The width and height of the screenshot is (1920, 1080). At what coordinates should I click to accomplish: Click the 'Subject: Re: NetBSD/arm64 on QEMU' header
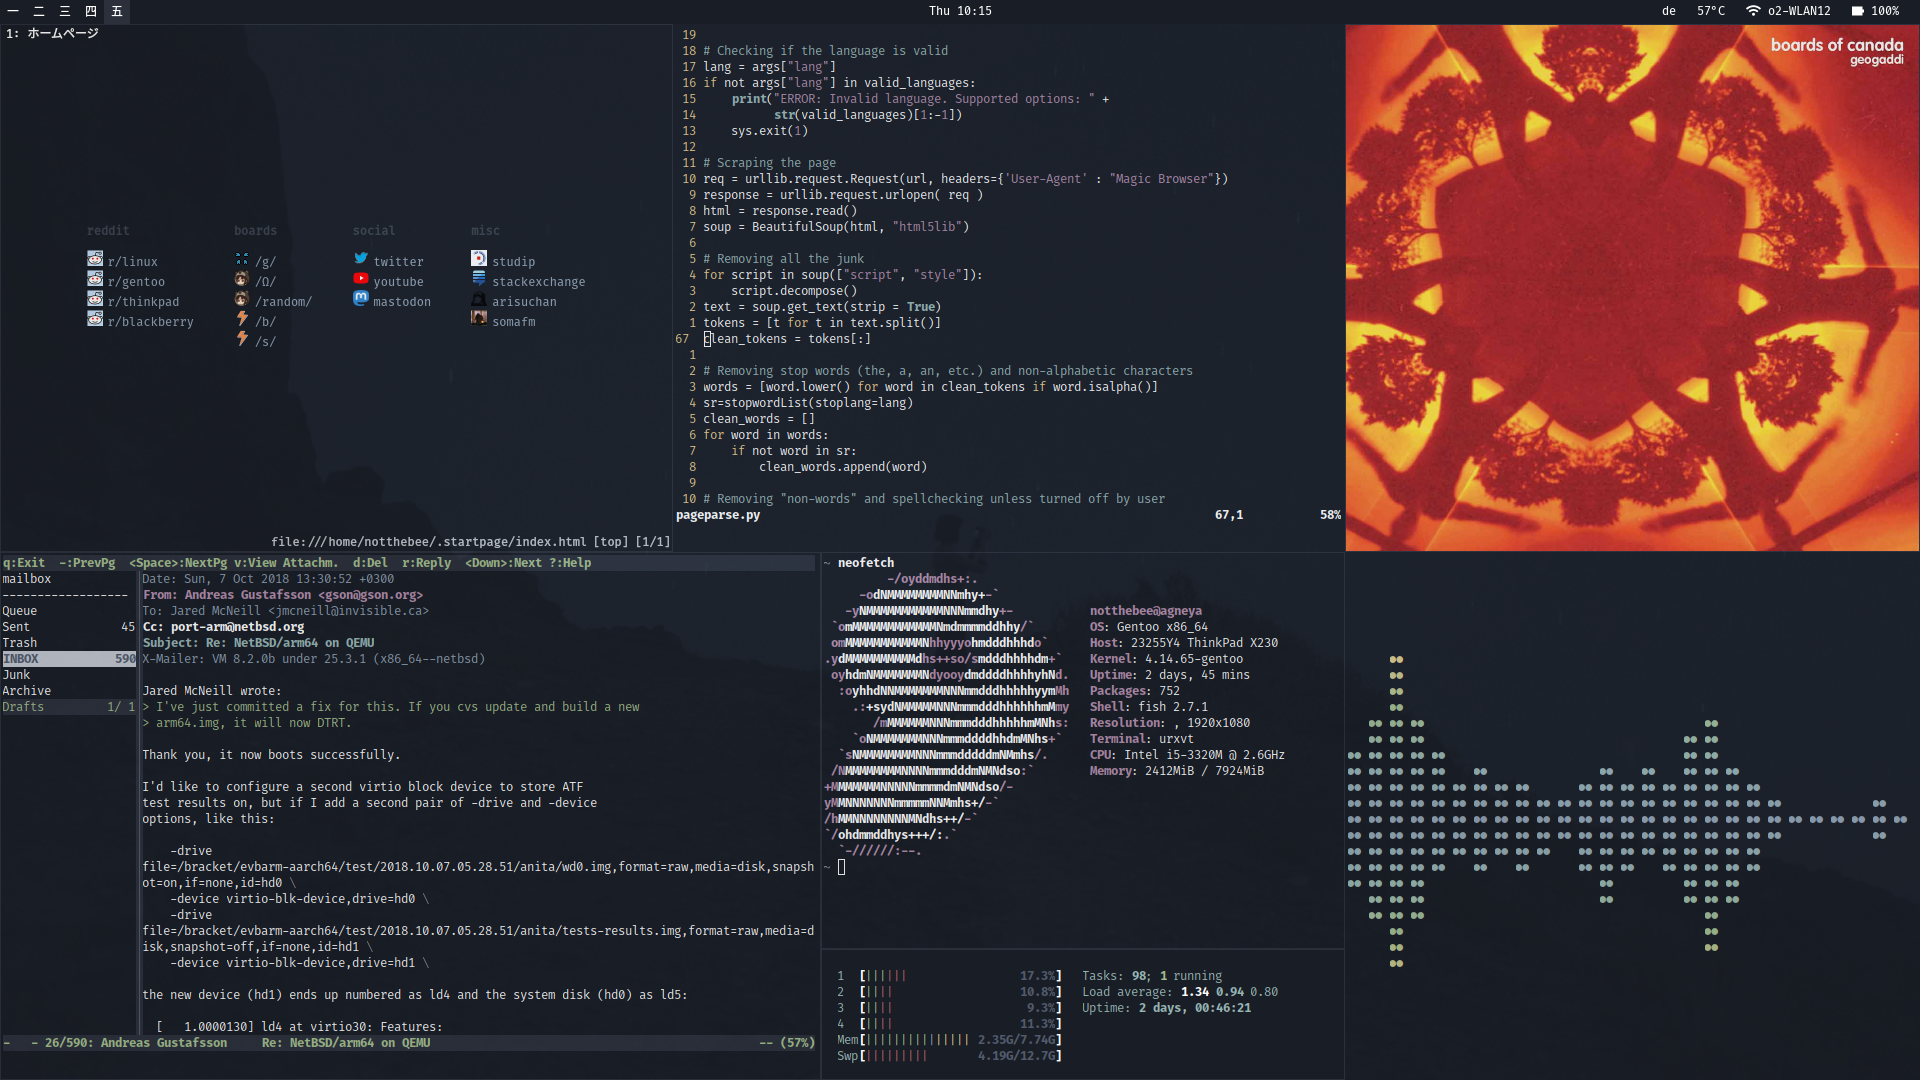click(x=258, y=643)
